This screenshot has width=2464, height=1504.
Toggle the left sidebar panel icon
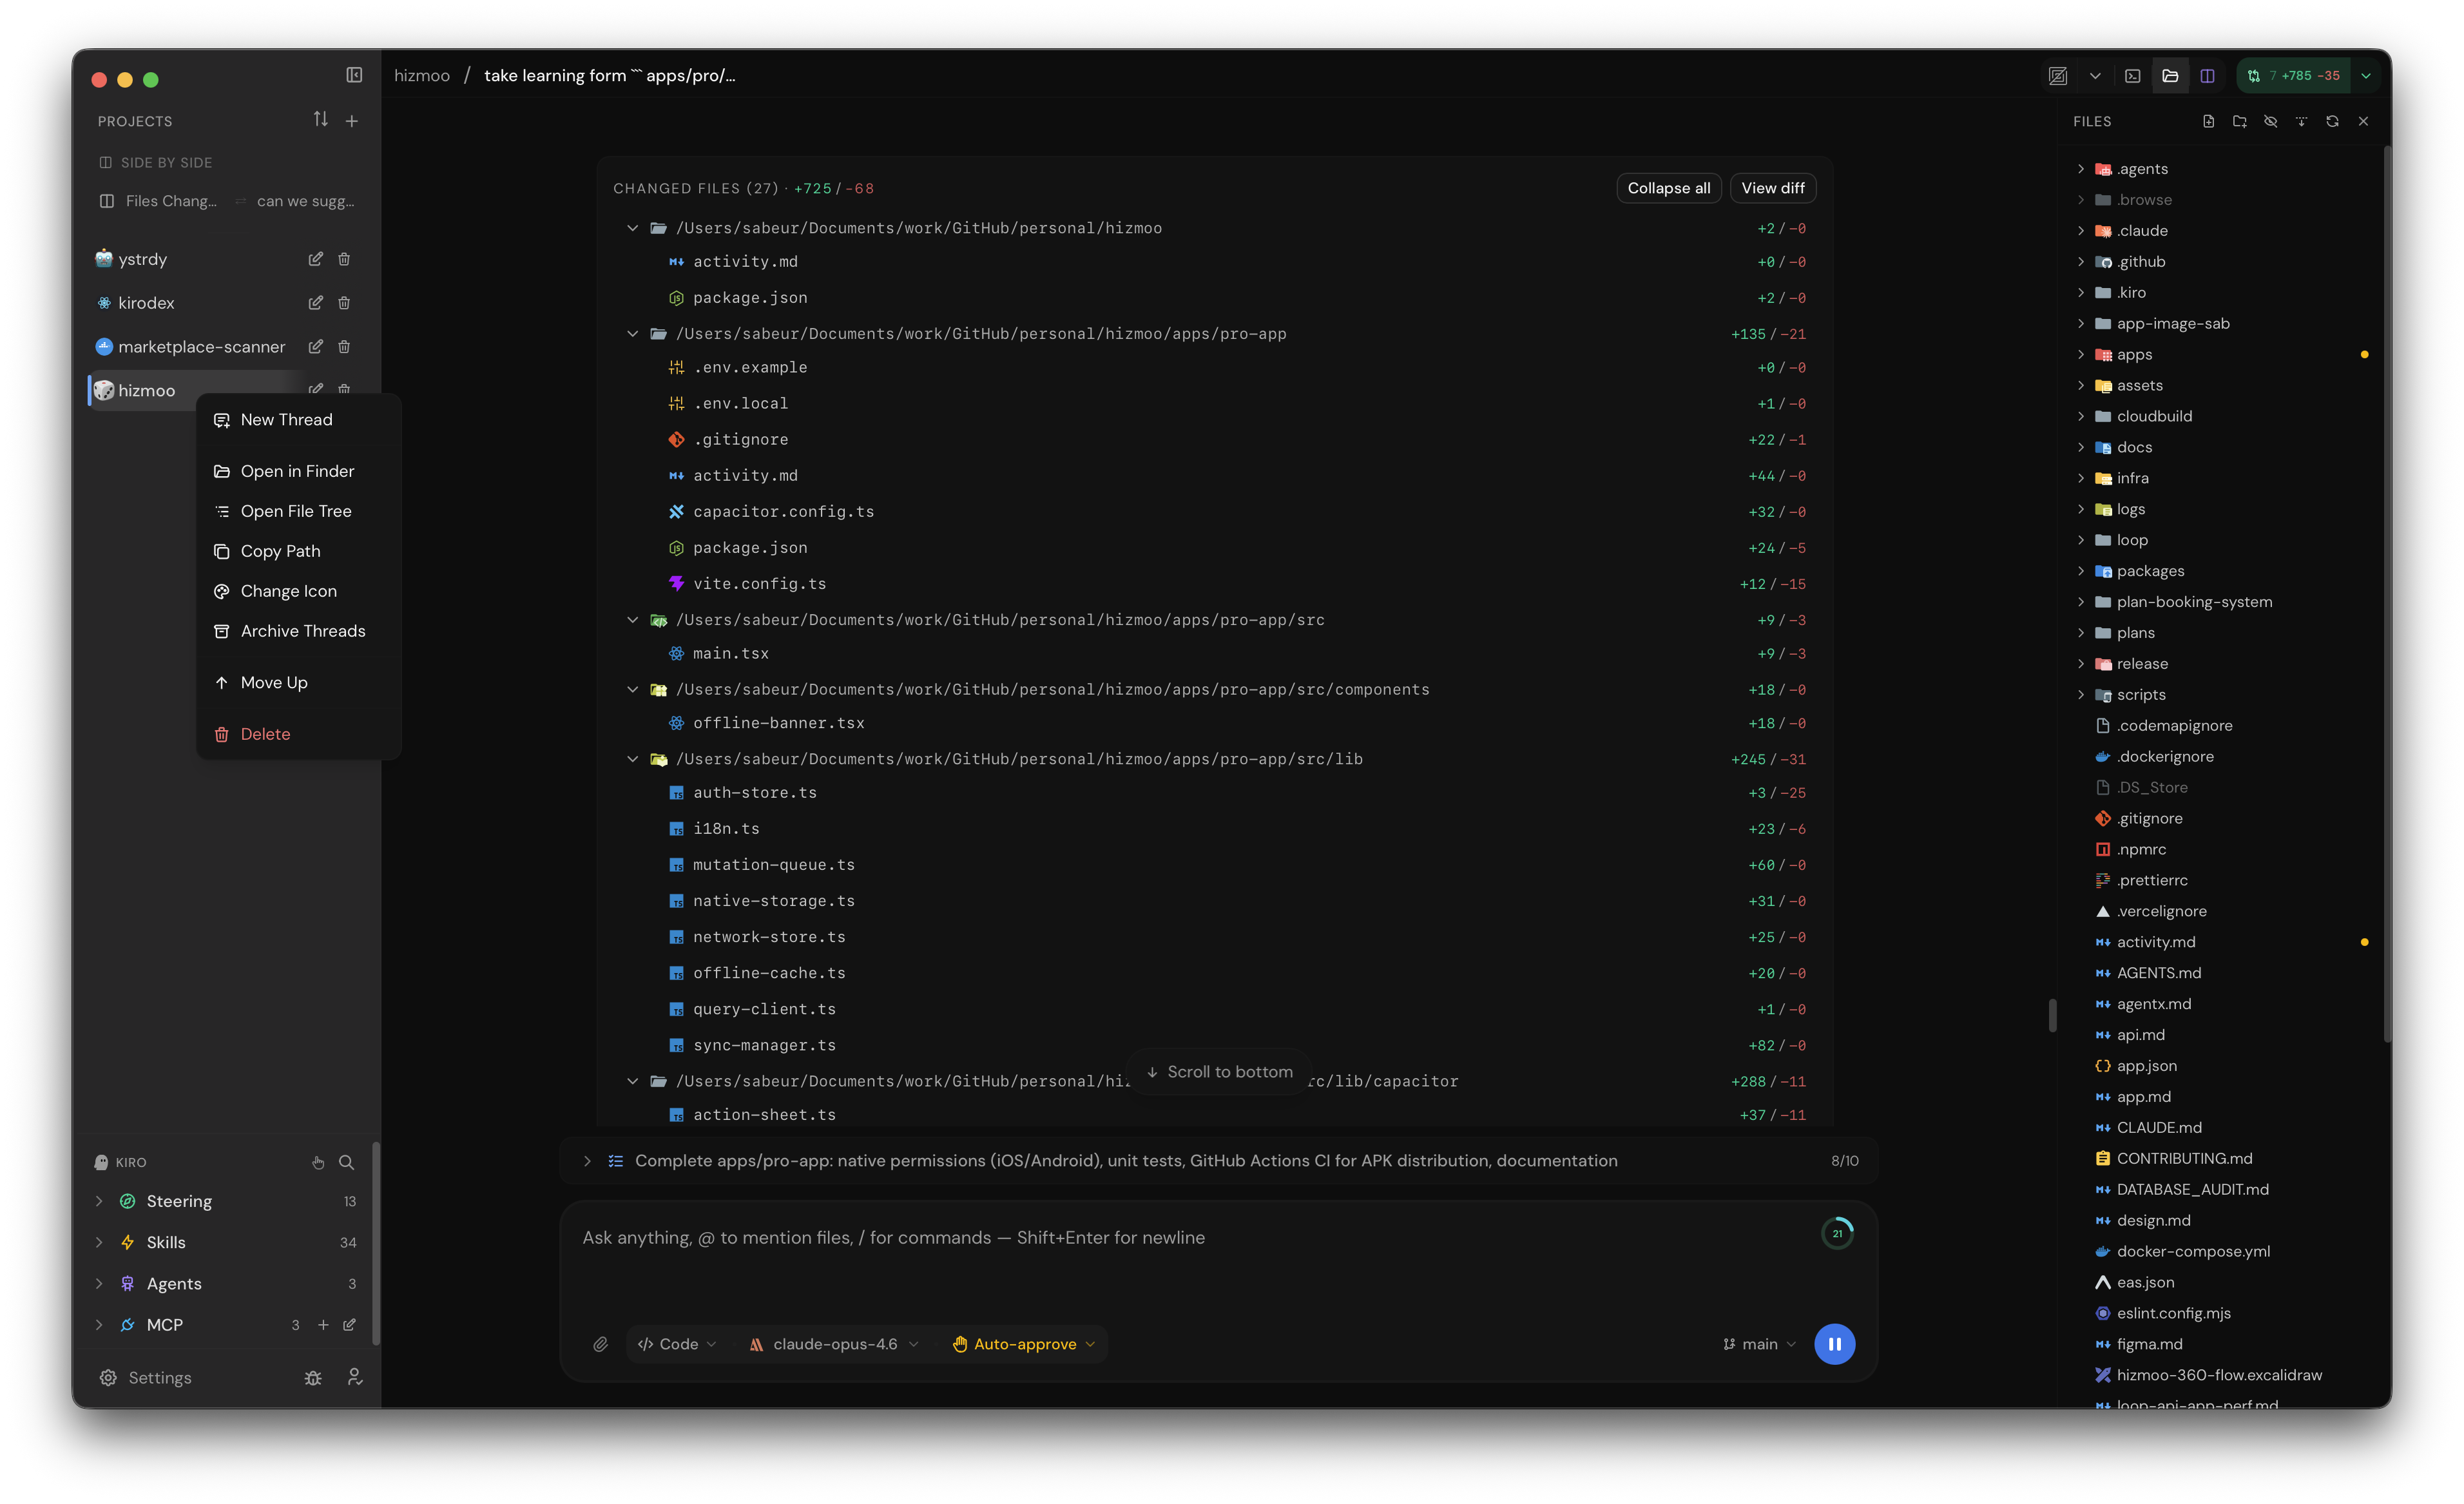tap(354, 75)
